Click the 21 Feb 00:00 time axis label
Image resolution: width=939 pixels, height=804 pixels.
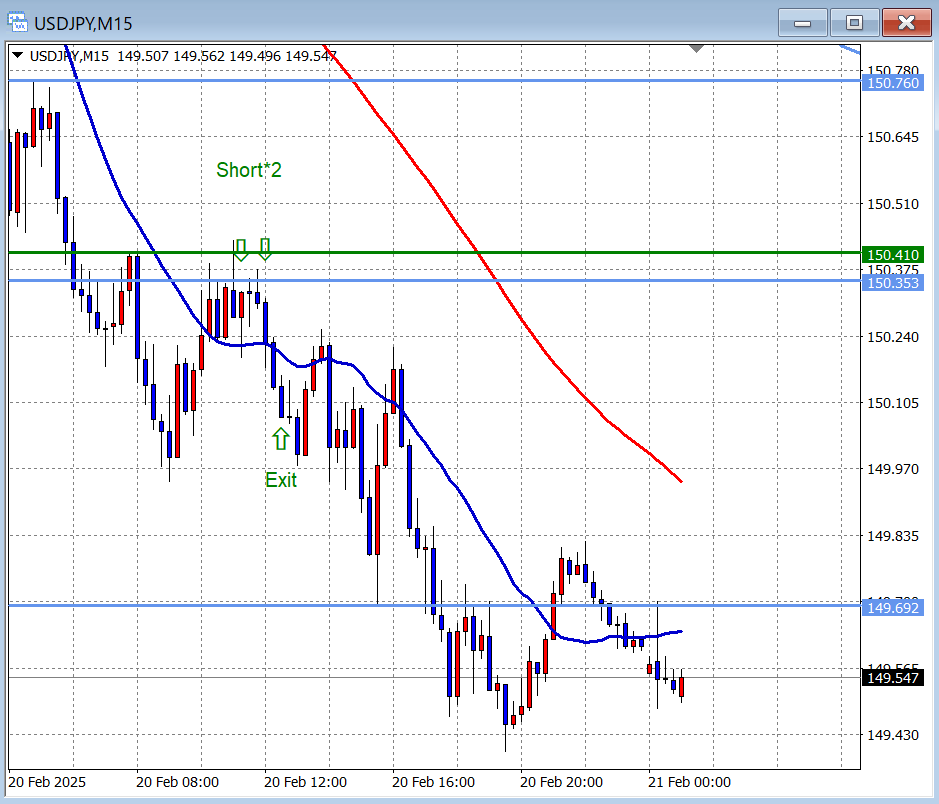tap(689, 782)
